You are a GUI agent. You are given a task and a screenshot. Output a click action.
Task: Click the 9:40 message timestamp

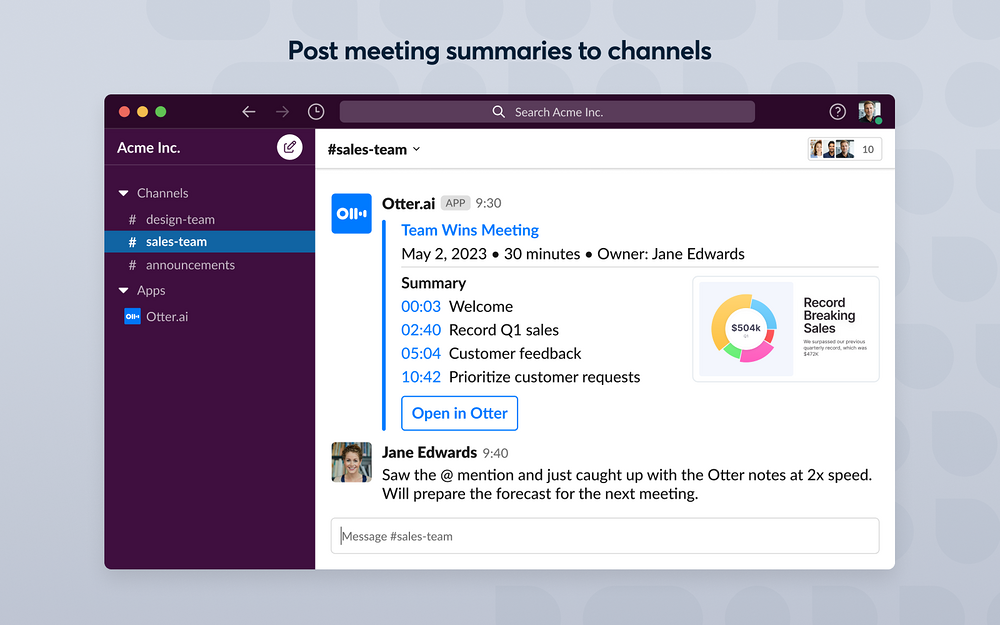(x=495, y=453)
